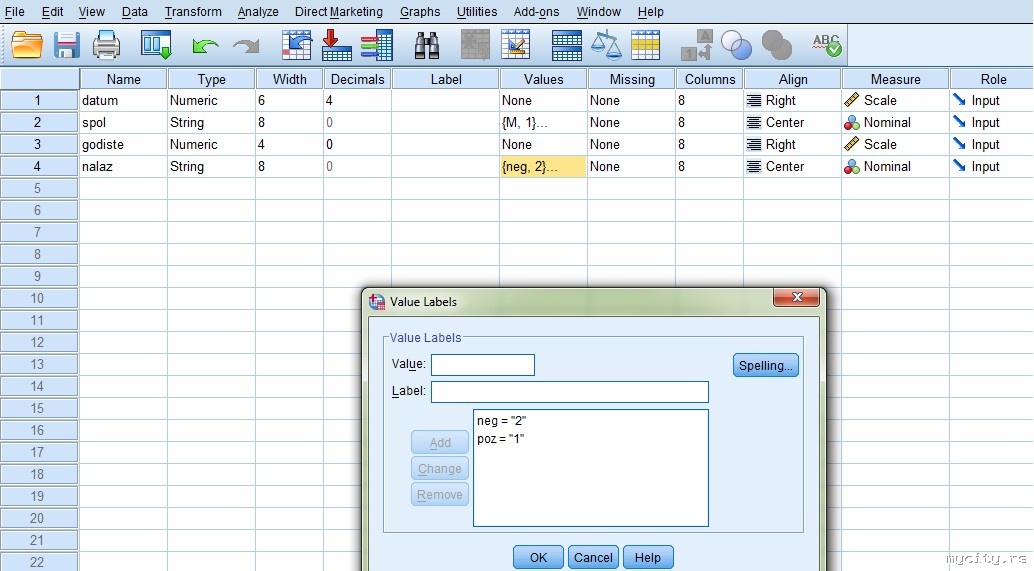
Task: Click Cancel in Value Labels dialog
Action: tap(593, 557)
